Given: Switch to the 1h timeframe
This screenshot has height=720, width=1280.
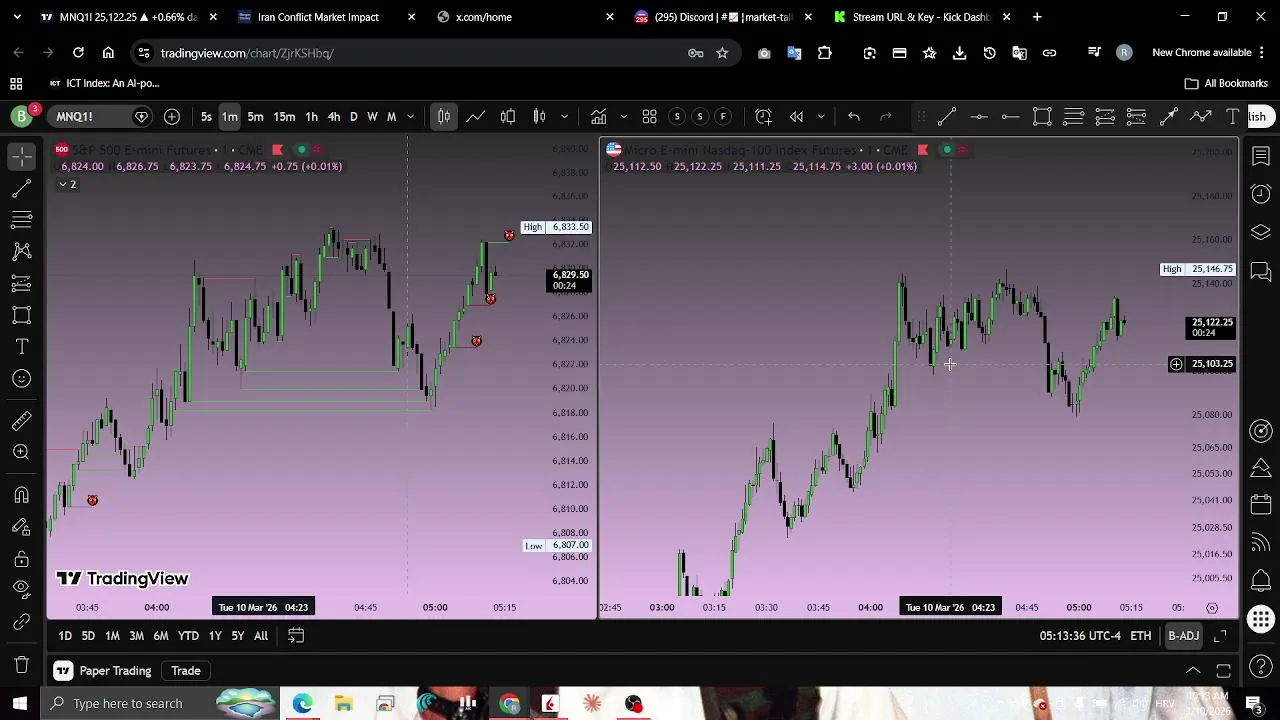Looking at the screenshot, I should [312, 117].
